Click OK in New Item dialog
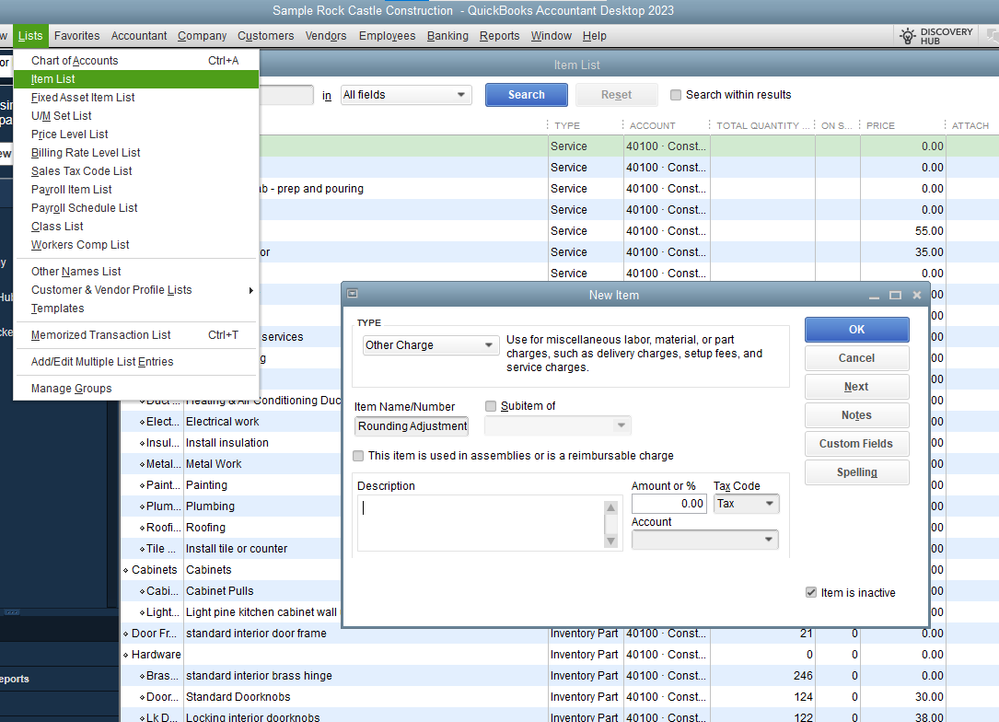Viewport: 999px width, 722px height. pyautogui.click(x=856, y=329)
